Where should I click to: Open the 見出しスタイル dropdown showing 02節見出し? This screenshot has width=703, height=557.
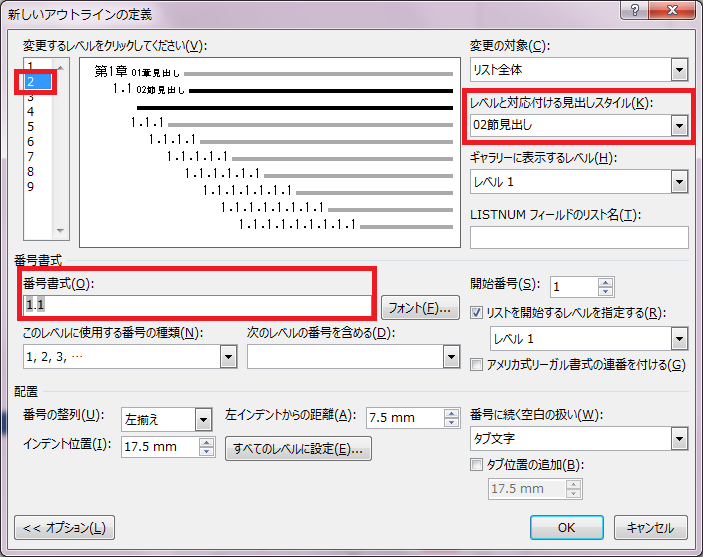(679, 126)
